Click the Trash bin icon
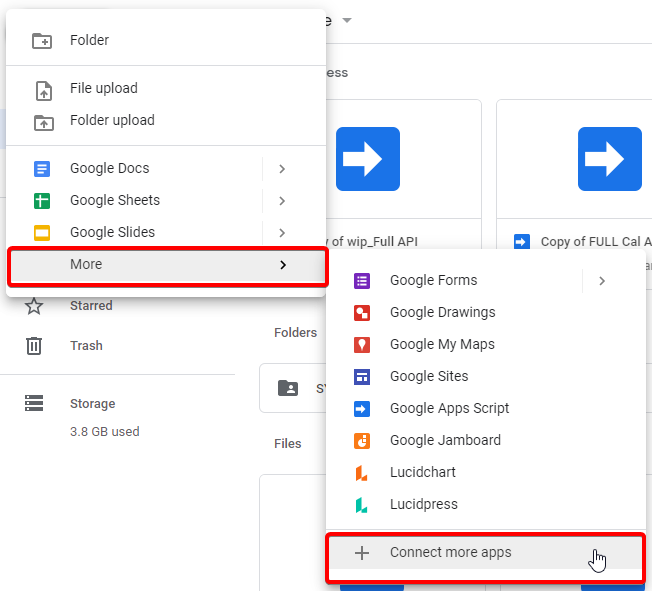The width and height of the screenshot is (652, 591). pyautogui.click(x=34, y=346)
